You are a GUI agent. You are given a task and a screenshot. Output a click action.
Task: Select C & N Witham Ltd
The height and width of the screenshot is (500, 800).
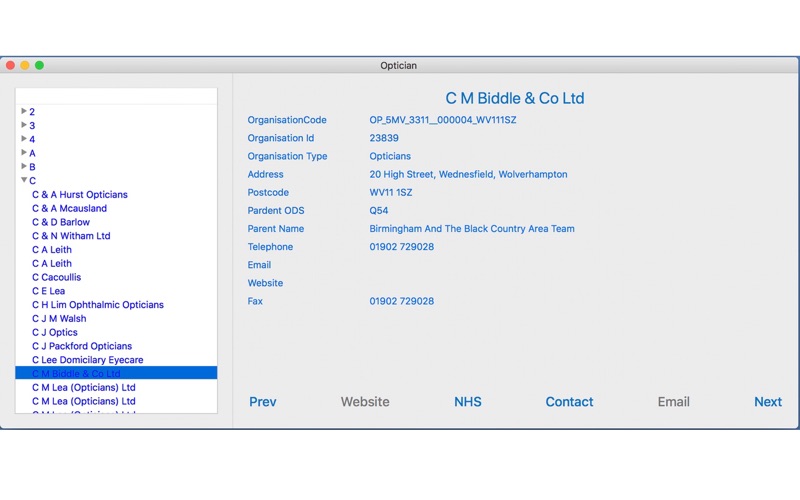71,236
